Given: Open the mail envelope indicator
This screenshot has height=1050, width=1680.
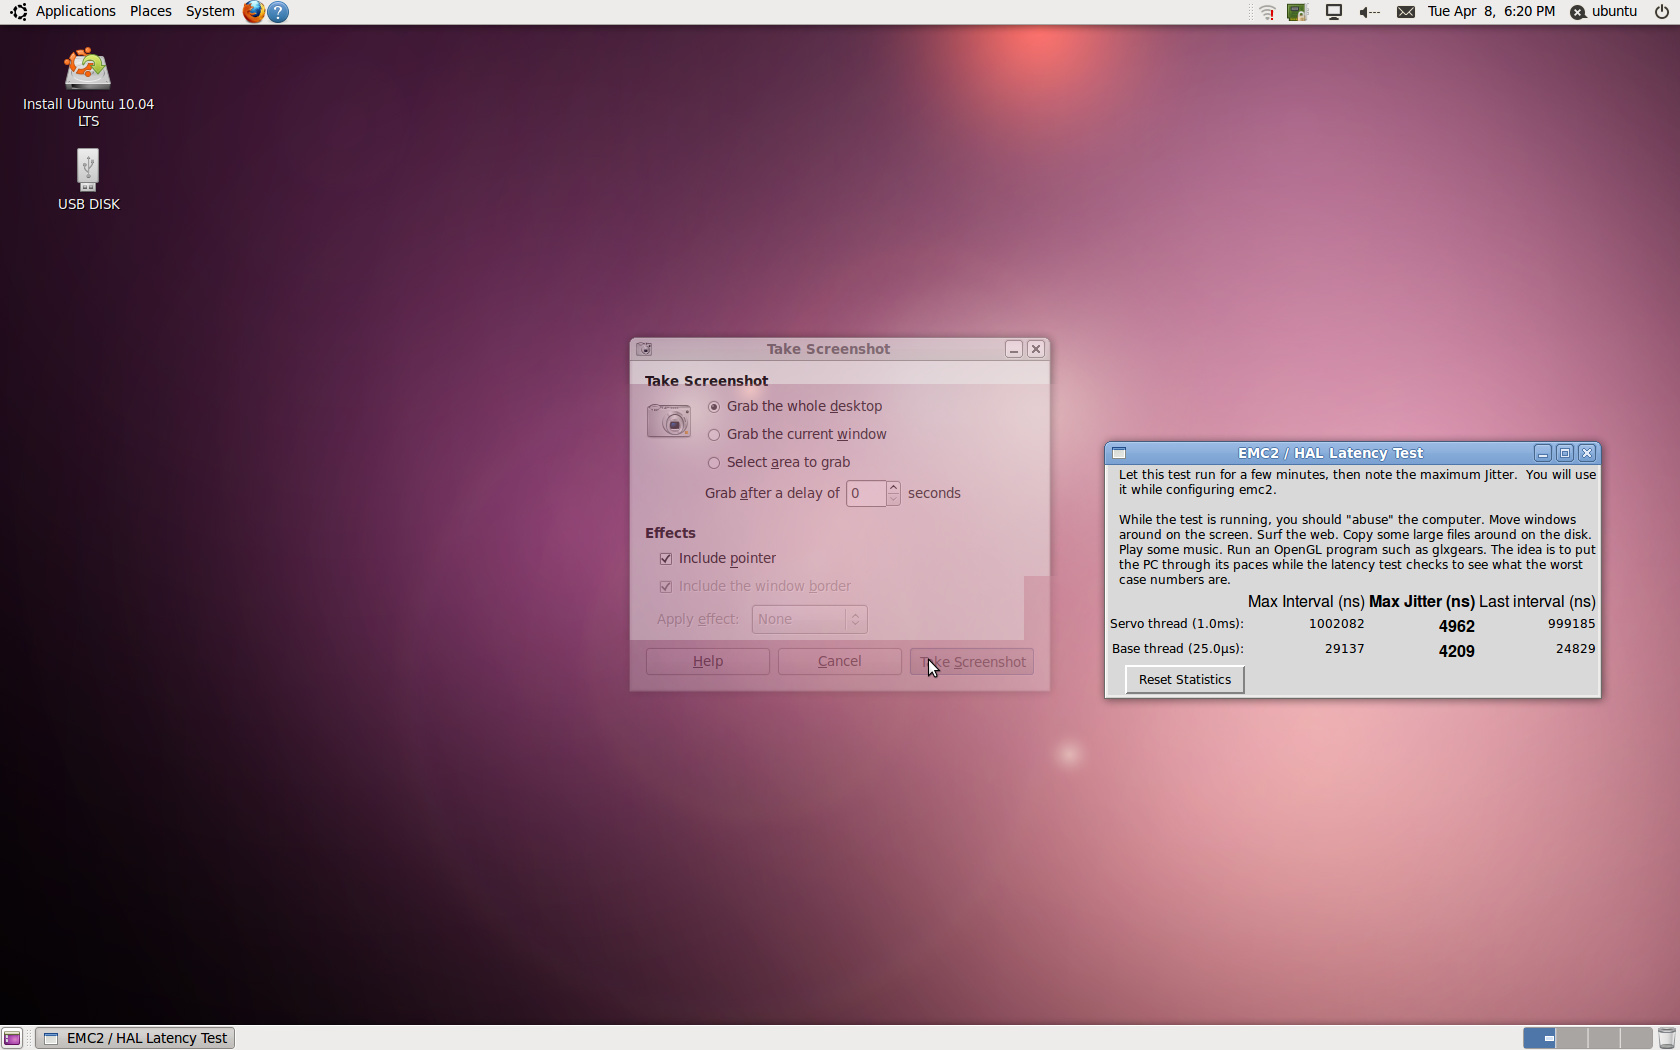Looking at the screenshot, I should pyautogui.click(x=1405, y=12).
